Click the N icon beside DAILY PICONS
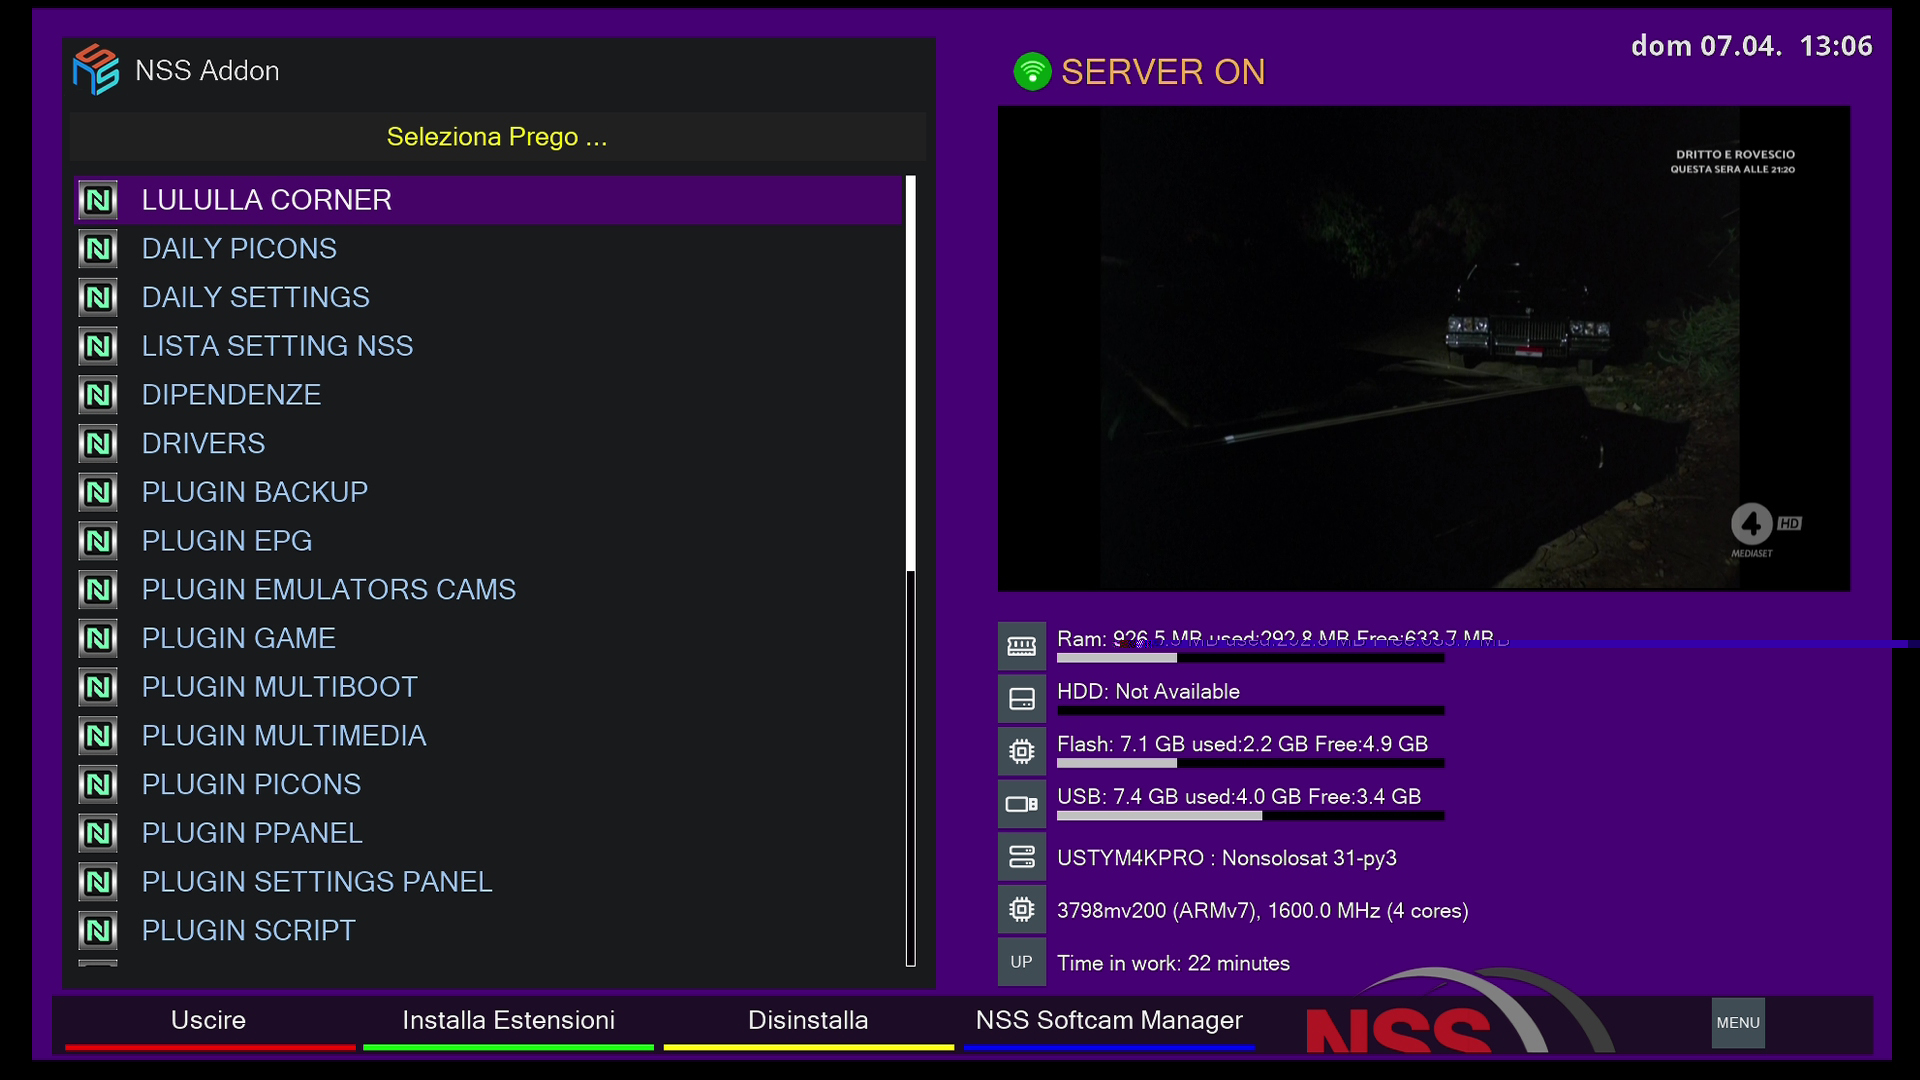1920x1080 pixels. tap(98, 249)
